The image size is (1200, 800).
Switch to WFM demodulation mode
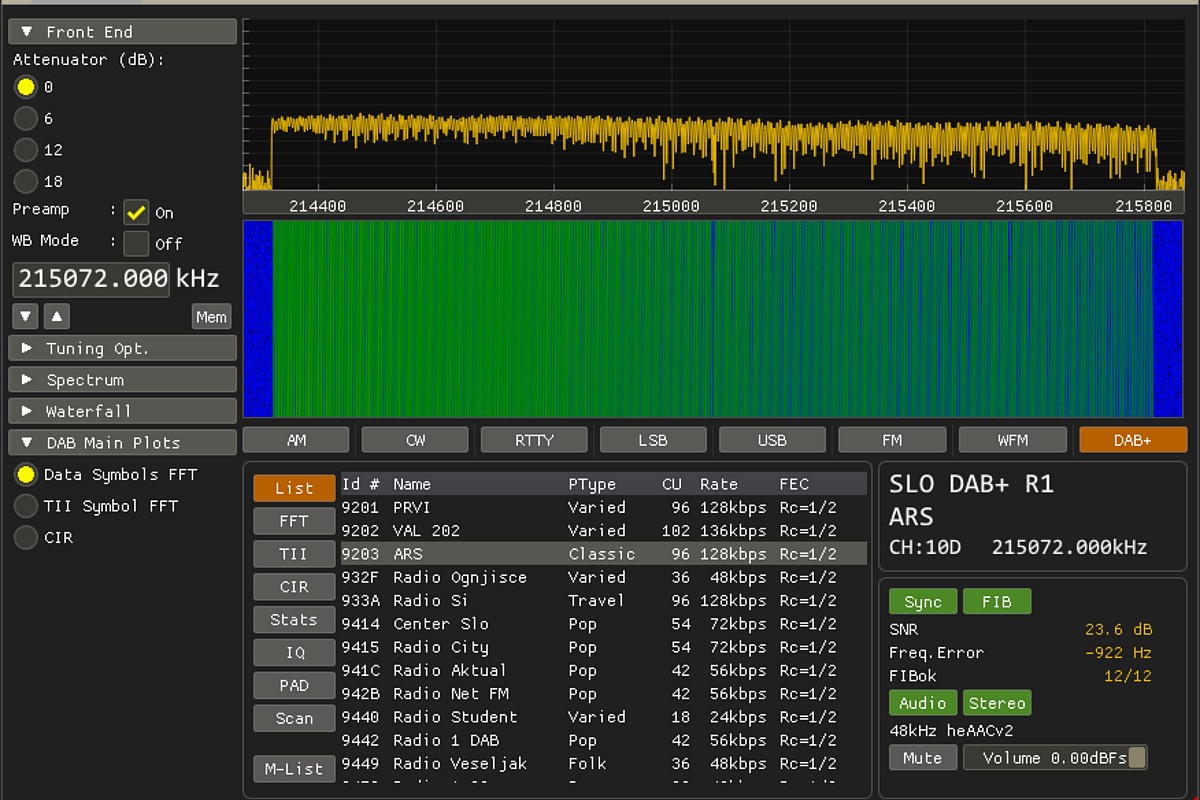(1012, 440)
